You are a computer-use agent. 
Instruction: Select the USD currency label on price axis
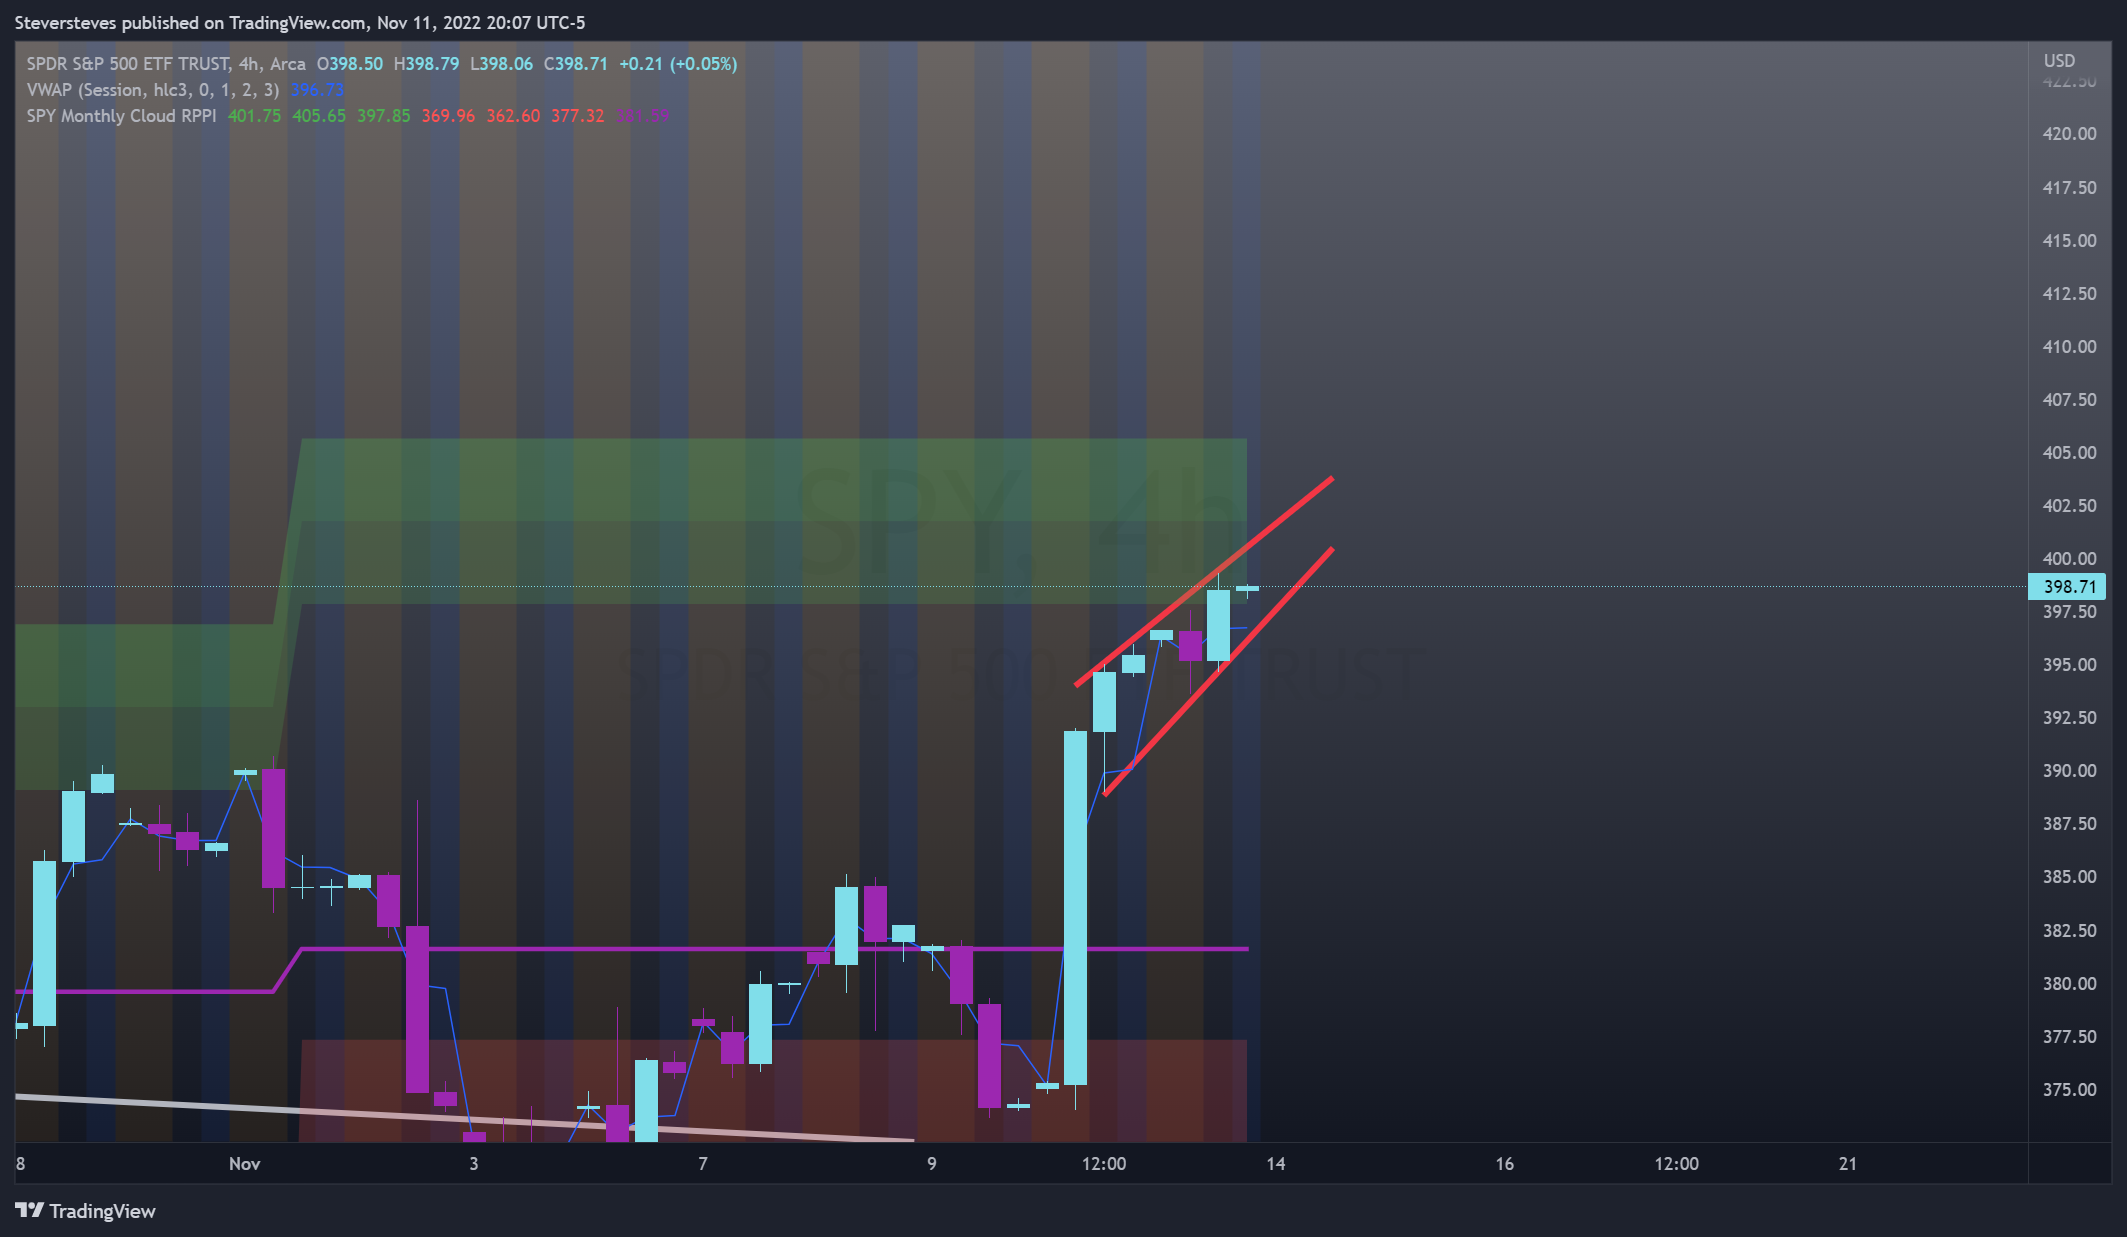(x=2059, y=61)
